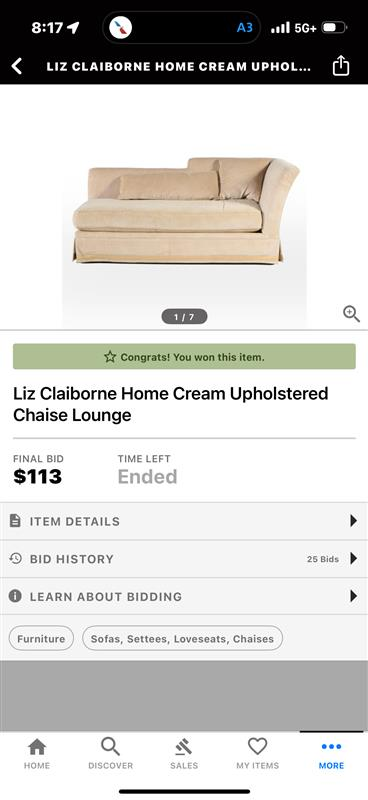368x800 pixels.
Task: Select Sofas, Settees, Loveseats, Chaises tag
Action: [x=182, y=638]
